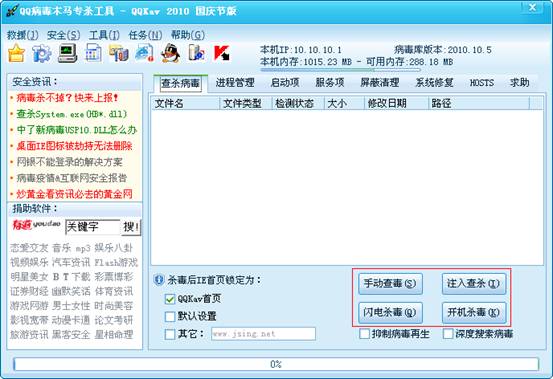Switch to the 系统修复 tab
553x379 pixels.
434,83
